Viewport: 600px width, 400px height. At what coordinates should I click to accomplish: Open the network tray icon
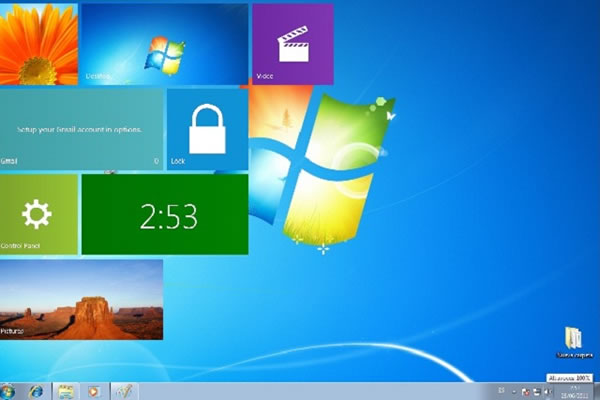click(x=537, y=392)
